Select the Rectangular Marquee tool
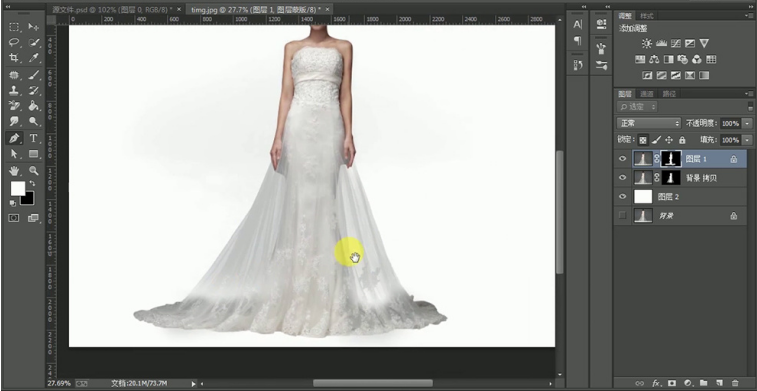The image size is (757, 391). click(14, 27)
